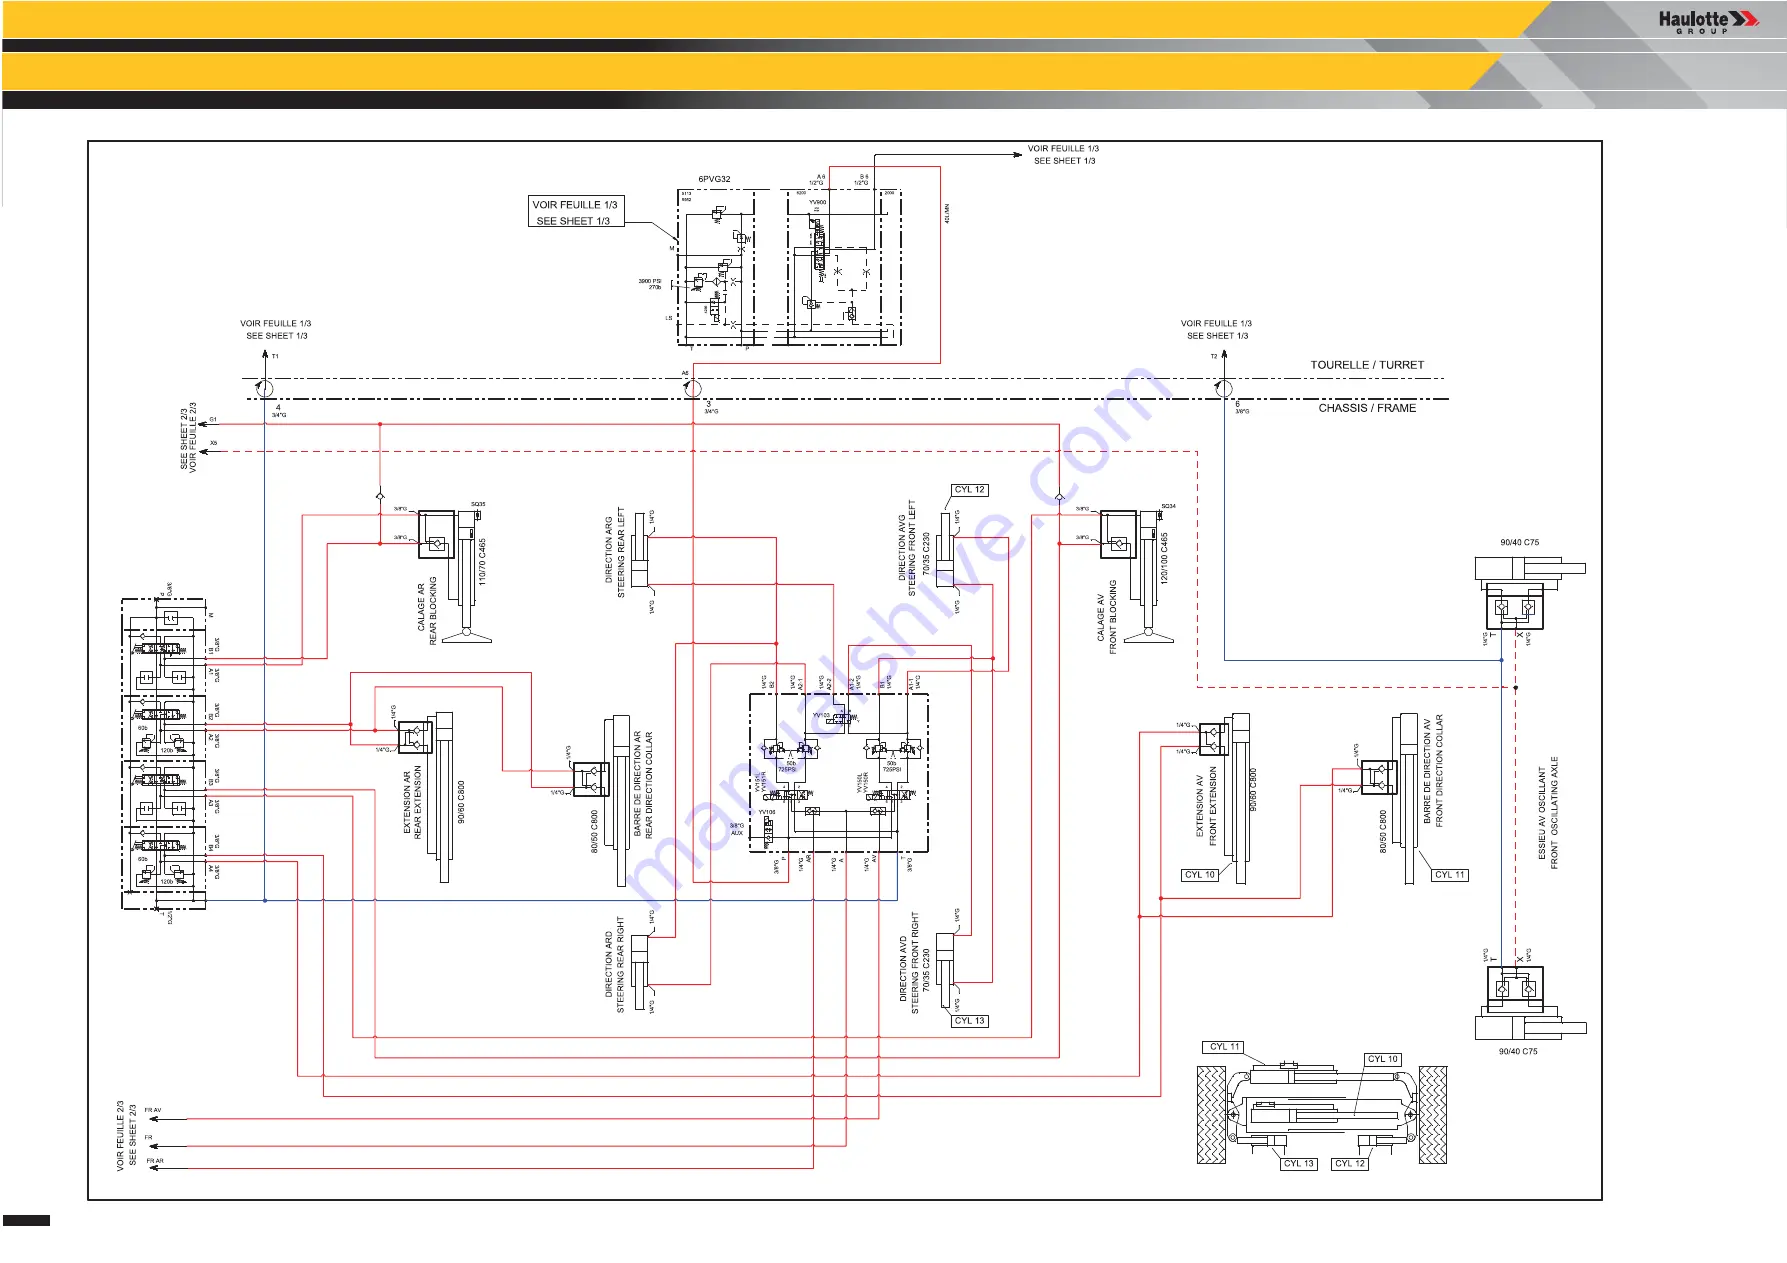The image size is (1787, 1263).
Task: Click the rear blocking check valve block
Action: pos(437,535)
